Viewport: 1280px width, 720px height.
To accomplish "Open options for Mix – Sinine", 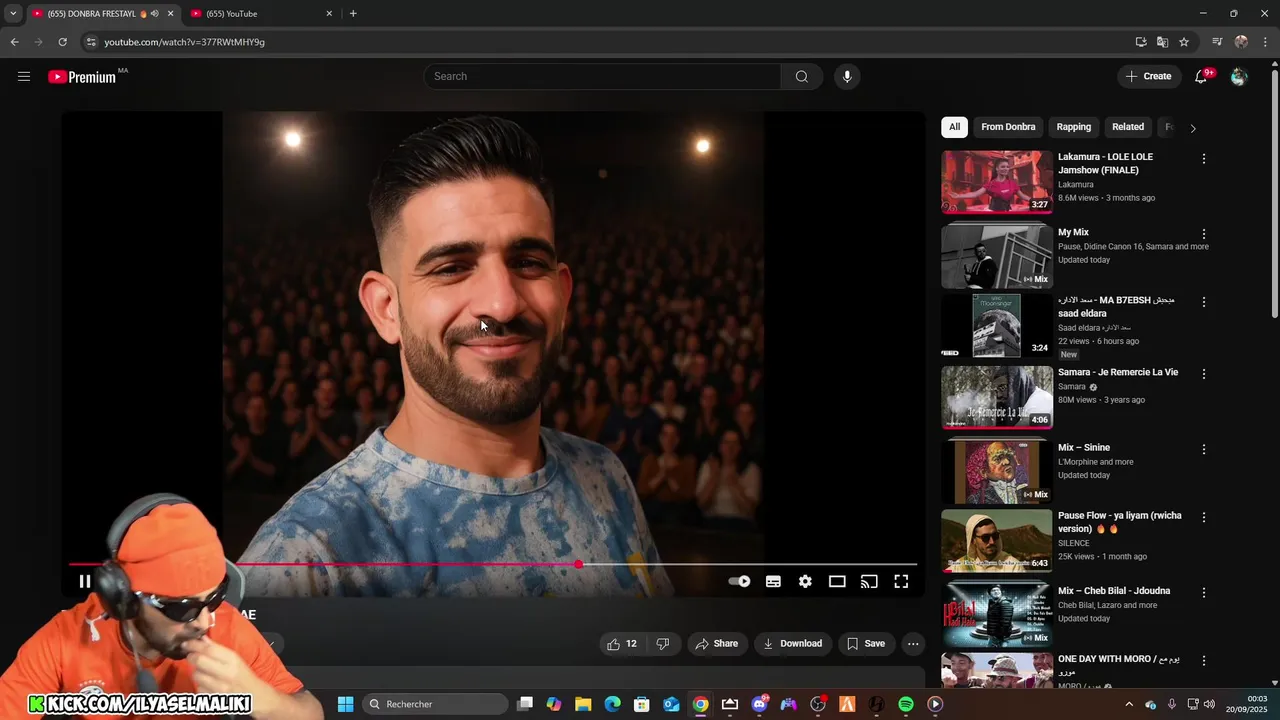I will (1204, 450).
